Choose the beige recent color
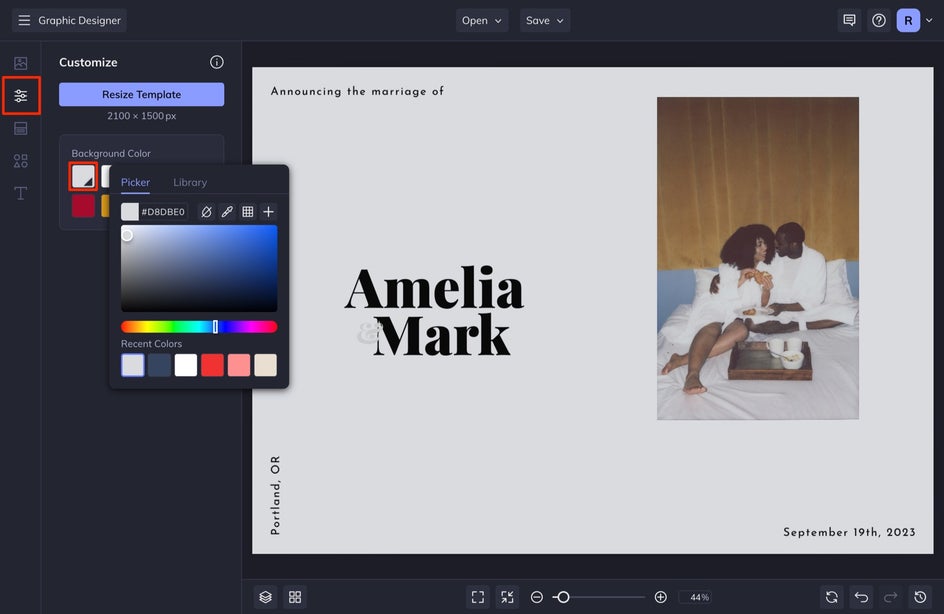The width and height of the screenshot is (944, 614). pyautogui.click(x=266, y=365)
